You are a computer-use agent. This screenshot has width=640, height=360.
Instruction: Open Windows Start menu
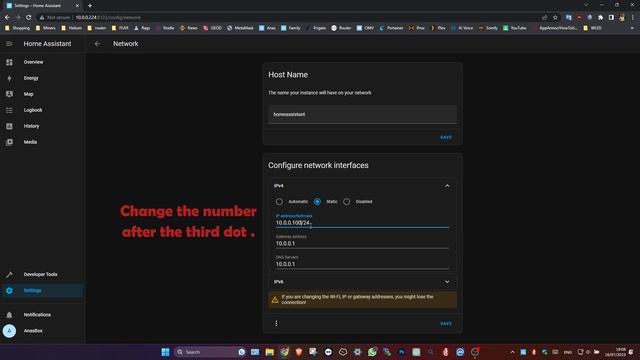tap(165, 352)
